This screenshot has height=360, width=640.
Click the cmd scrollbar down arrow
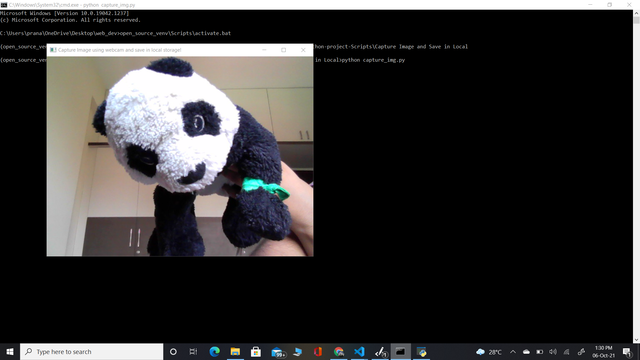click(x=636, y=340)
